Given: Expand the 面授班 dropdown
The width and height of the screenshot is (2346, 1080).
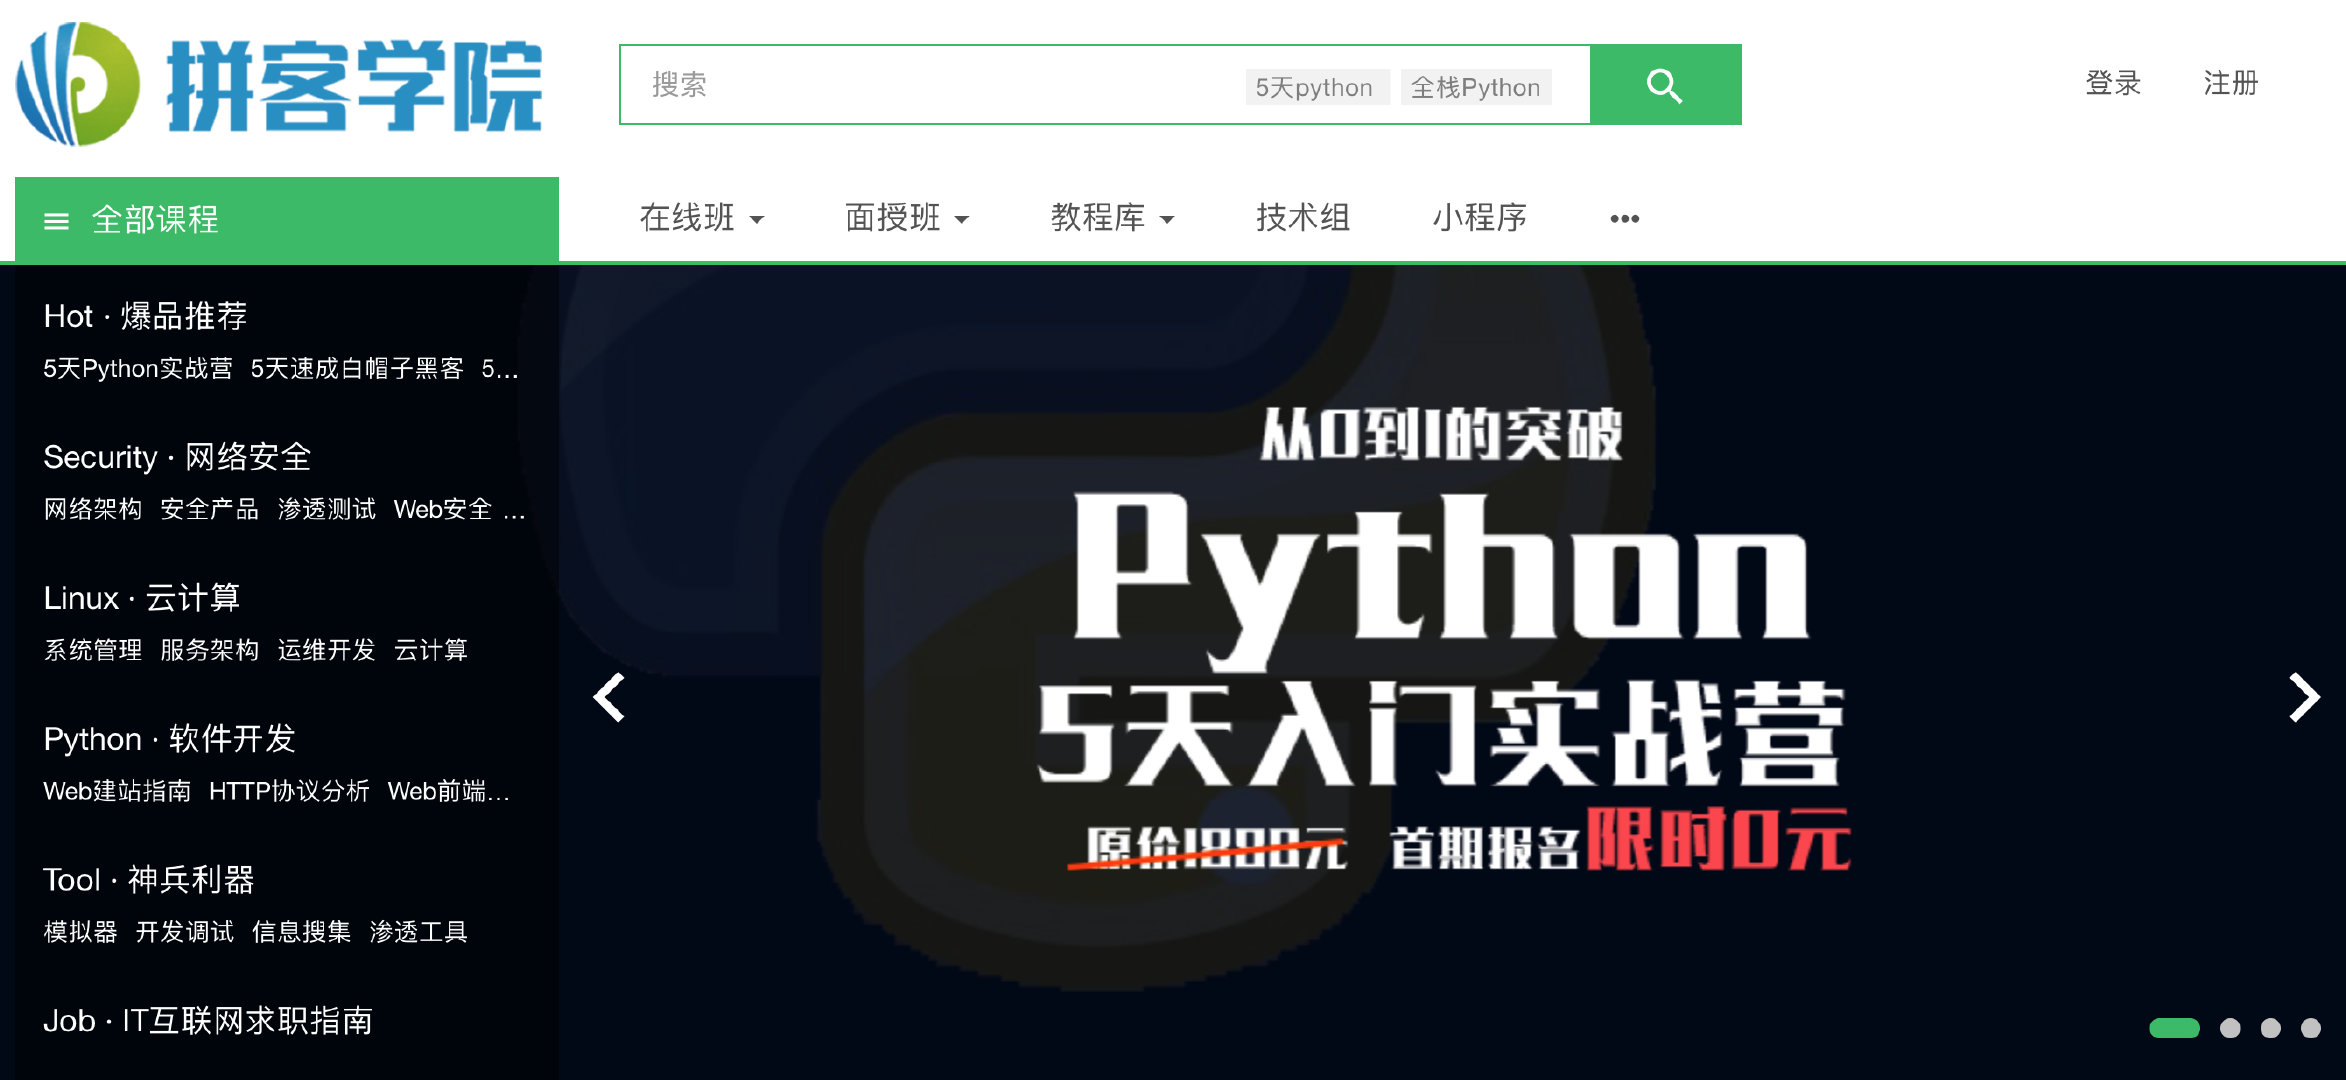Looking at the screenshot, I should click(x=907, y=217).
